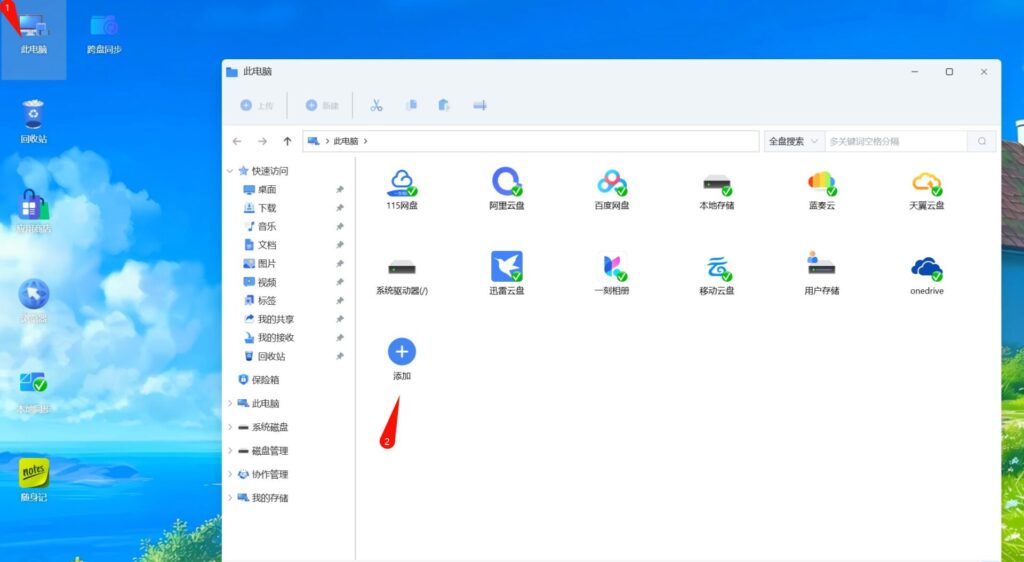The width and height of the screenshot is (1024, 562).
Task: Click the 添加 plus icon
Action: click(402, 352)
